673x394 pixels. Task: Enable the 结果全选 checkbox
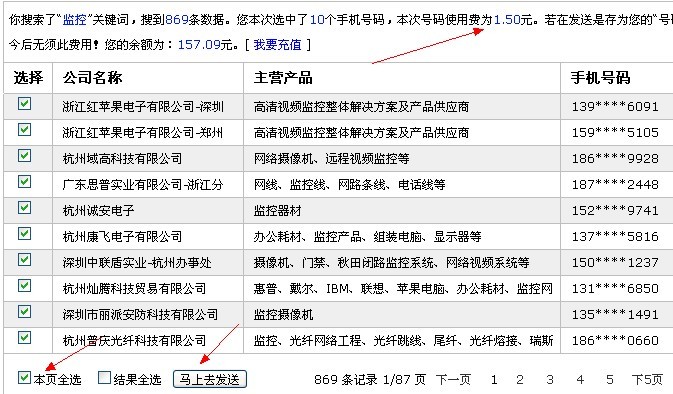(104, 378)
